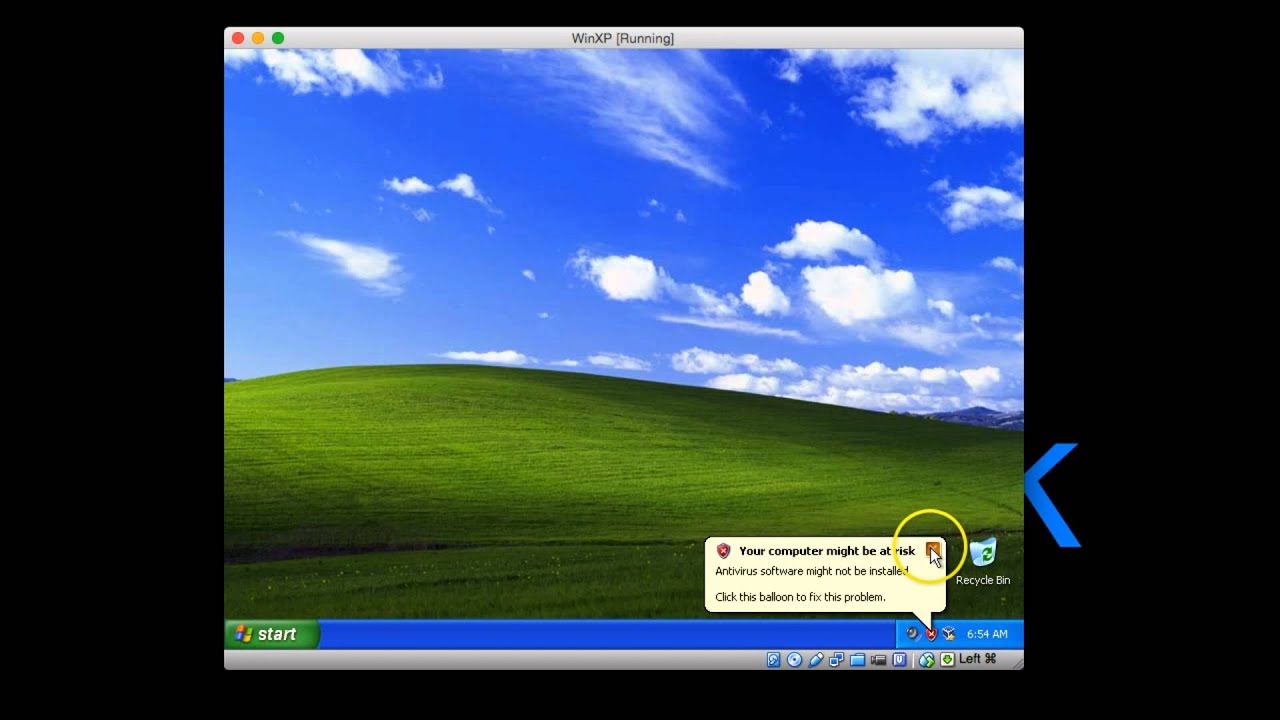Image resolution: width=1280 pixels, height=720 pixels.
Task: Close the WinXP window with red button
Action: [238, 38]
